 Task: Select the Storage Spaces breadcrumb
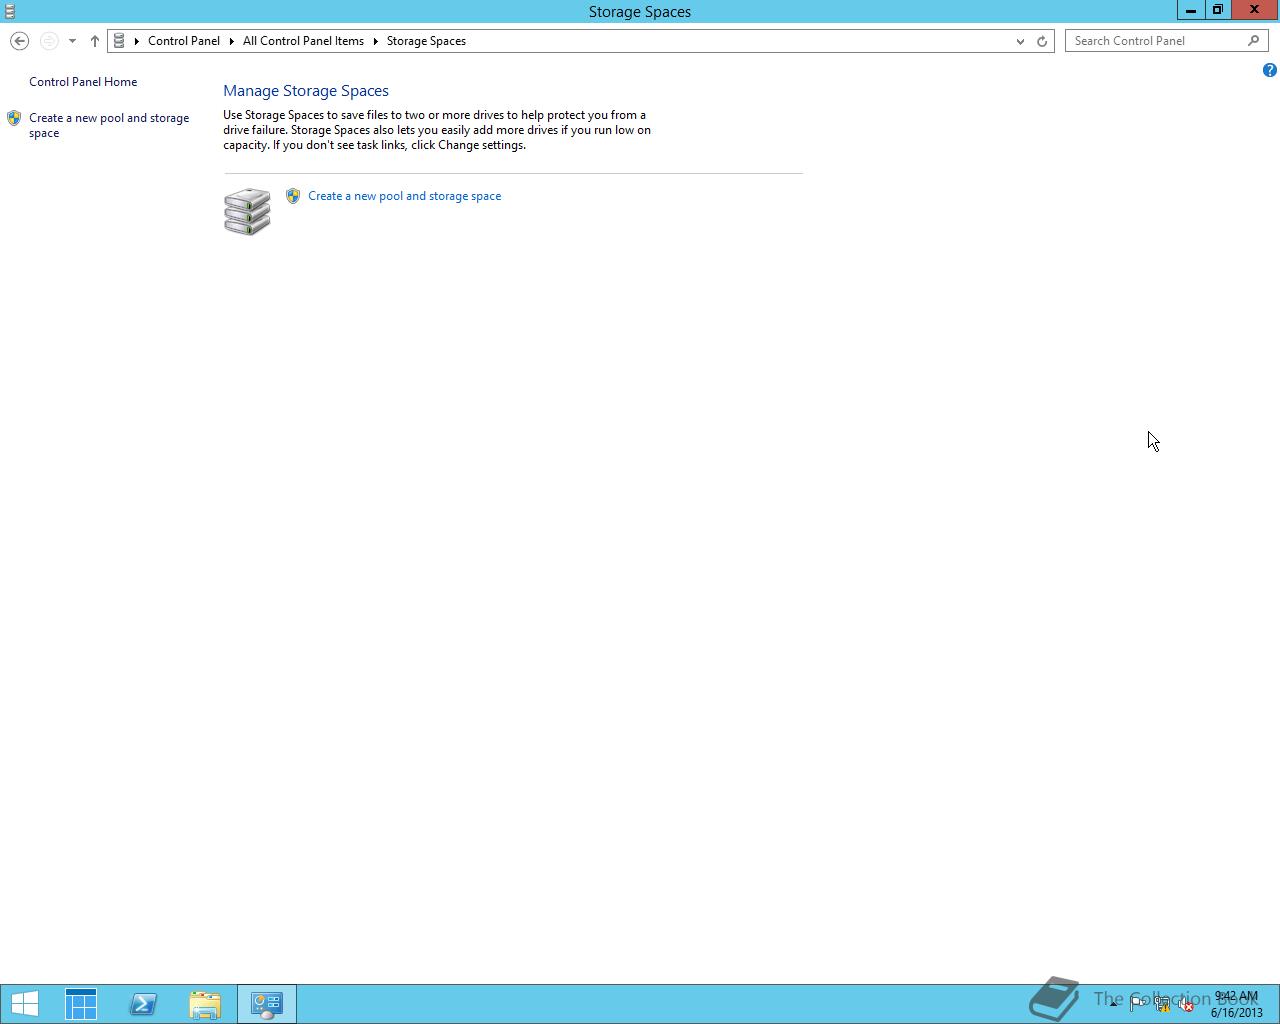click(426, 41)
